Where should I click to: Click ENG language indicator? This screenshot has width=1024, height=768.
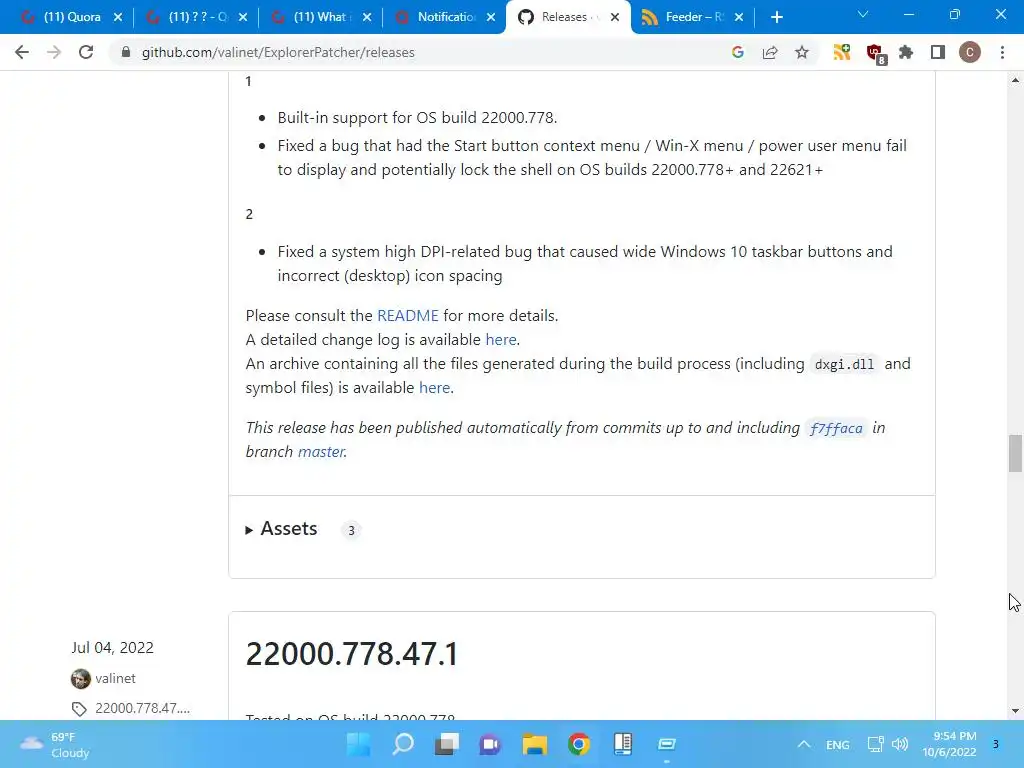coord(838,744)
